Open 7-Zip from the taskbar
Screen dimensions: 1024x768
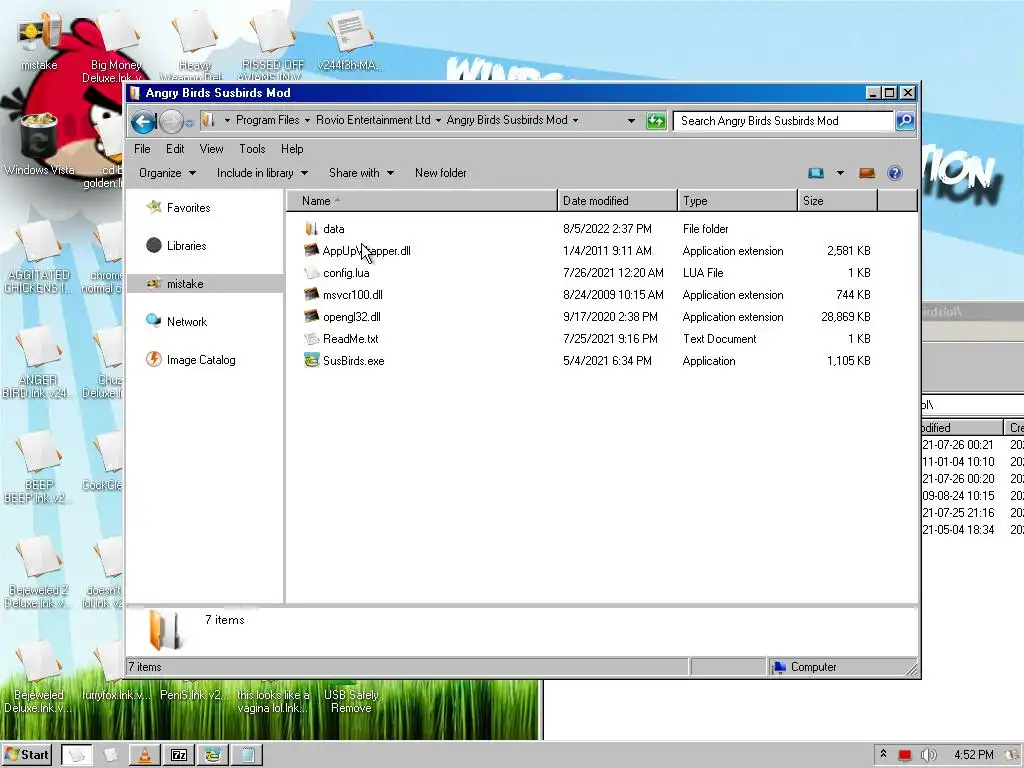(x=179, y=755)
